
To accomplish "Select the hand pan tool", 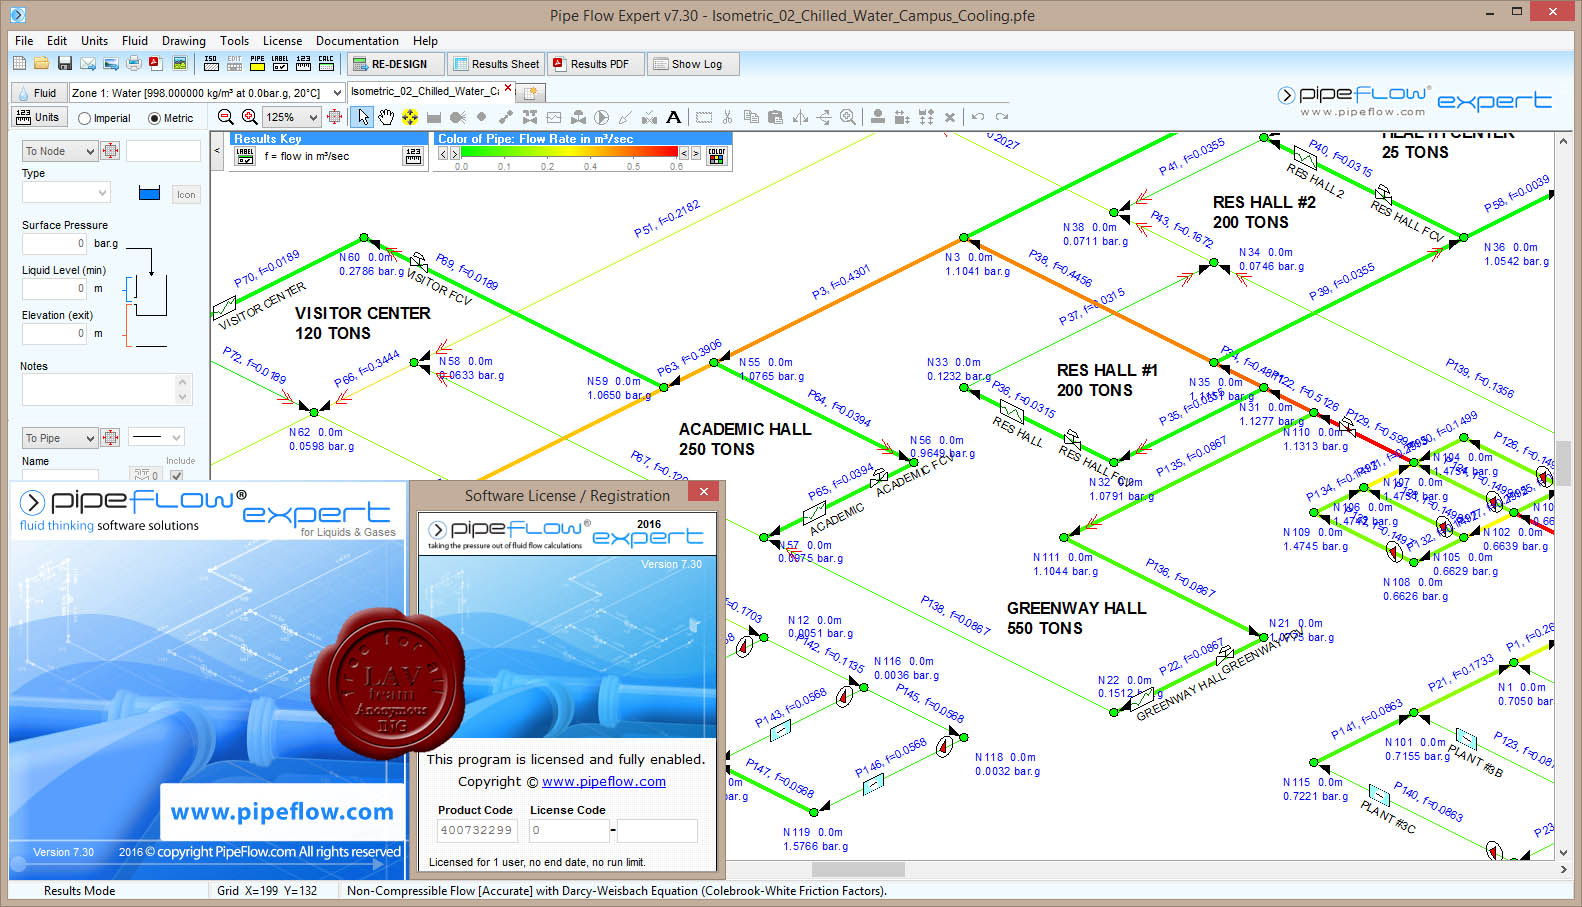I will (x=386, y=117).
